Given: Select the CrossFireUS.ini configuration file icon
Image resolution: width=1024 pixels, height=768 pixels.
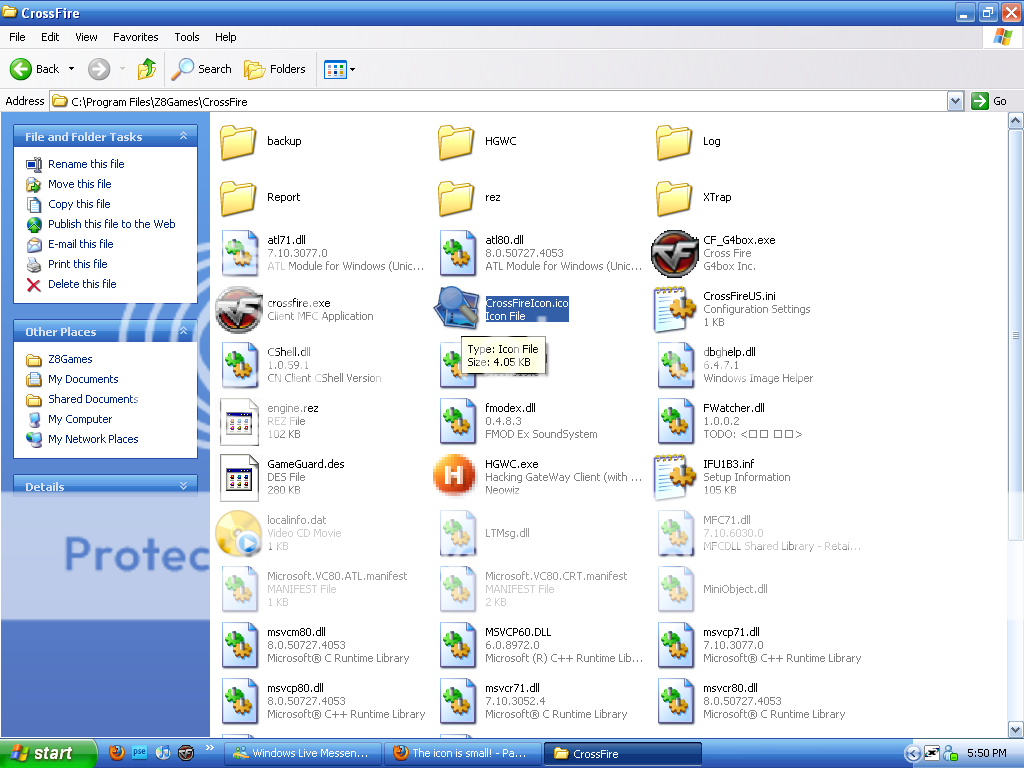Looking at the screenshot, I should click(674, 309).
